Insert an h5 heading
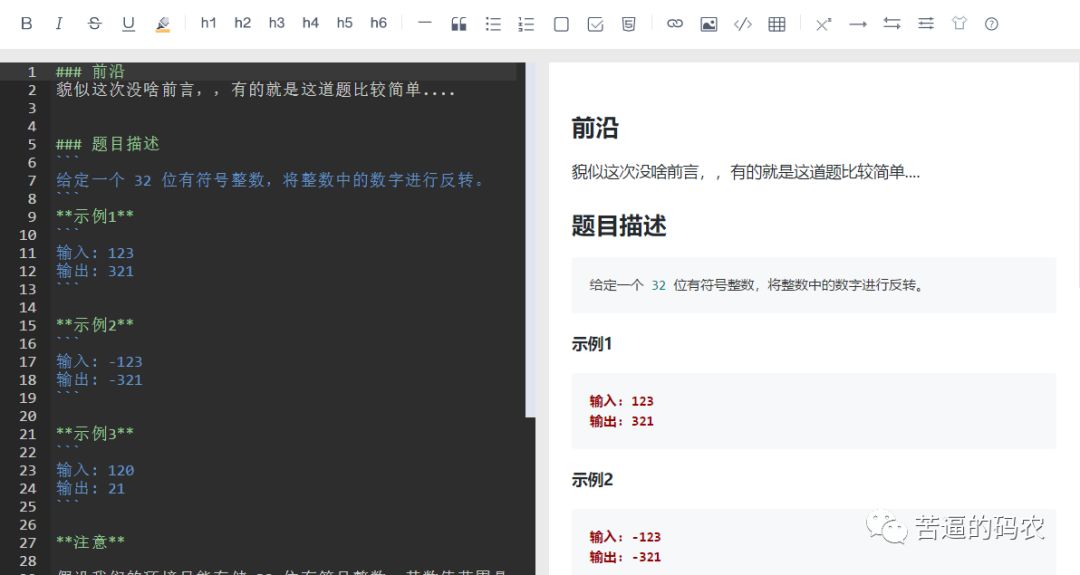 344,23
